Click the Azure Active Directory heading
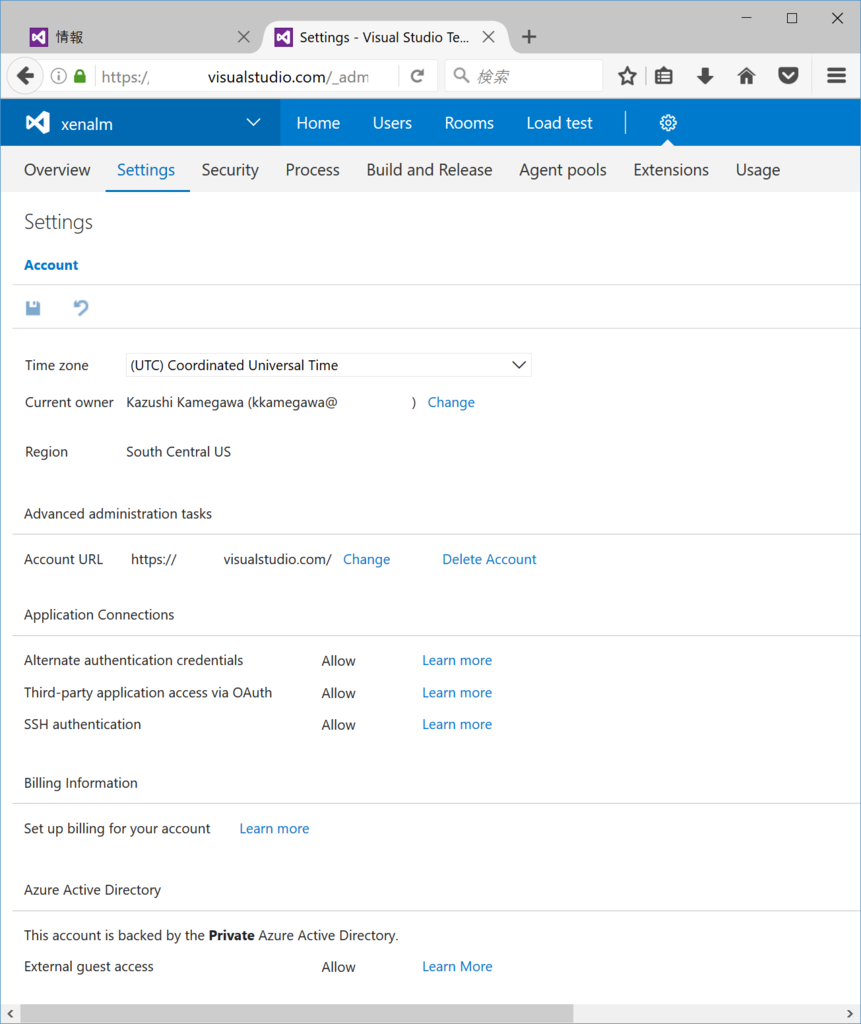Screen dimensions: 861x1024 (92, 890)
